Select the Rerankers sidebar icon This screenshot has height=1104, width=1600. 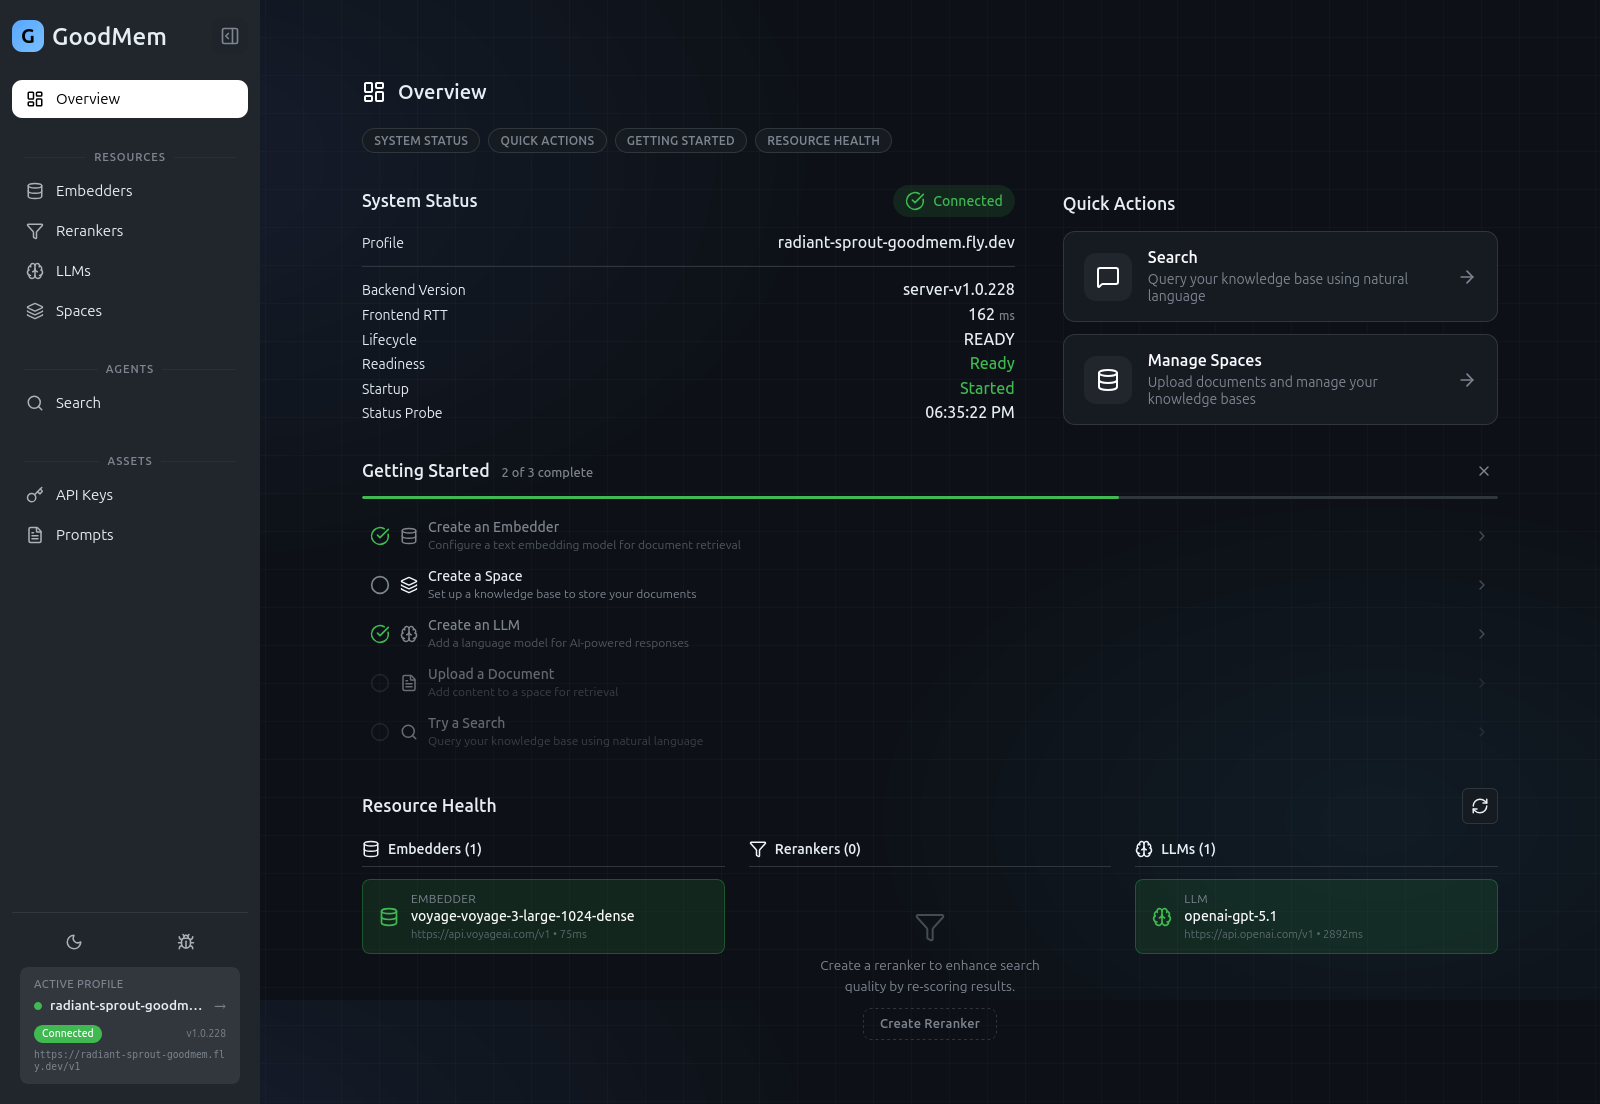36,230
